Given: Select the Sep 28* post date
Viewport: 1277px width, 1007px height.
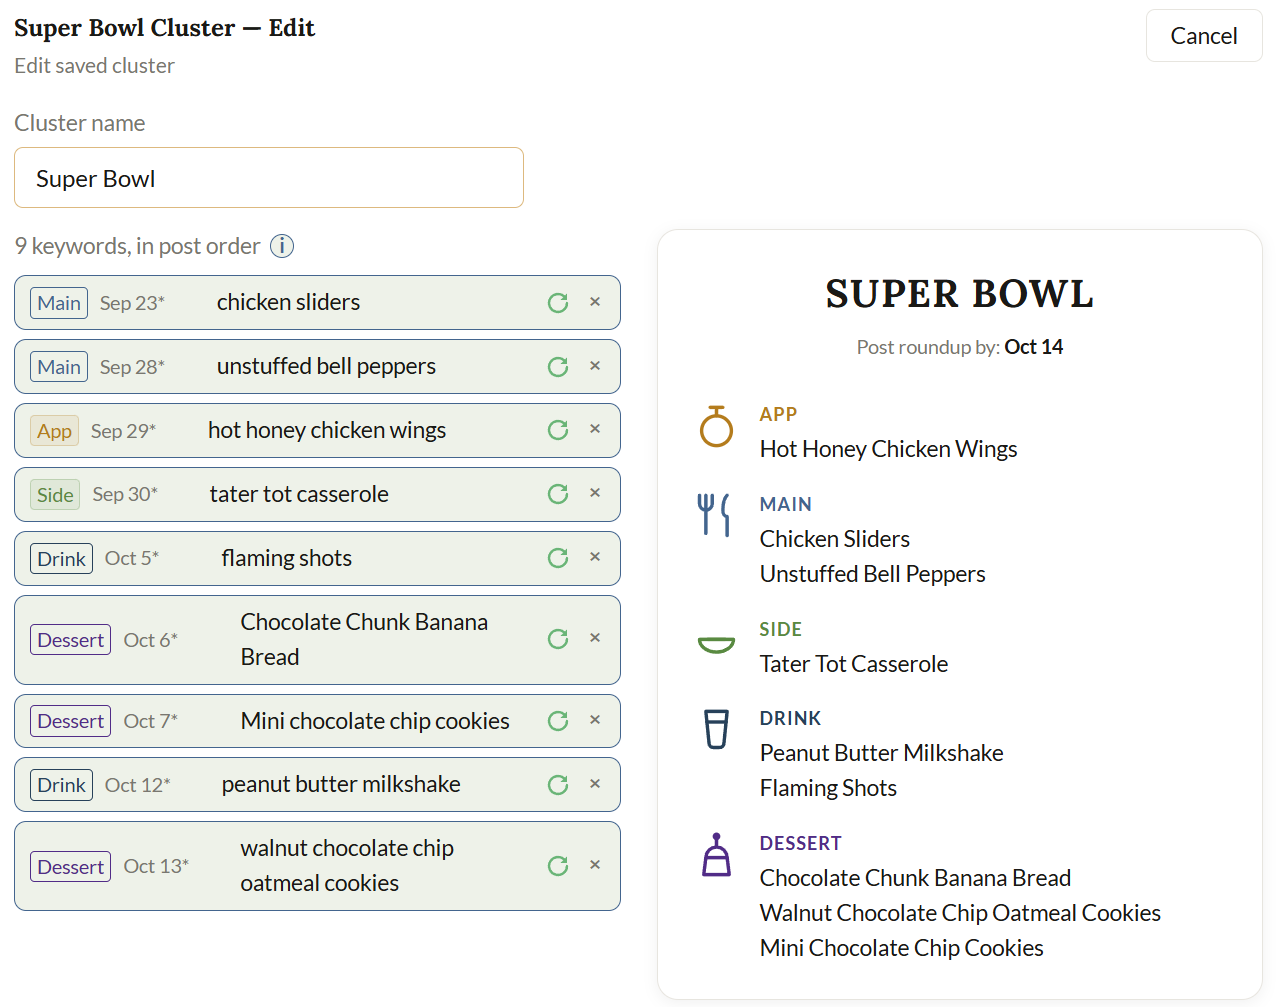Looking at the screenshot, I should point(132,367).
